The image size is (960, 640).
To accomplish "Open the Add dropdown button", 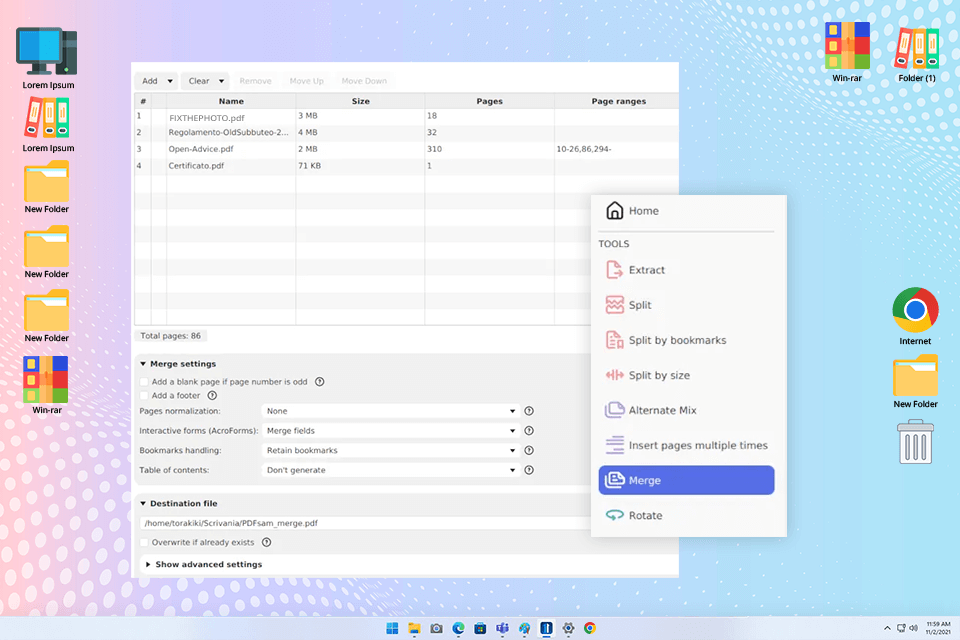I will click(x=157, y=81).
